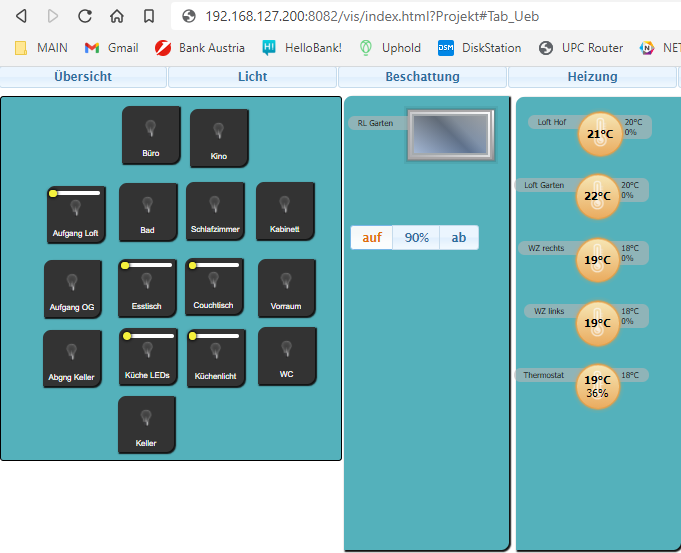Switch the Keller light tile
This screenshot has height=553, width=681.
click(147, 425)
